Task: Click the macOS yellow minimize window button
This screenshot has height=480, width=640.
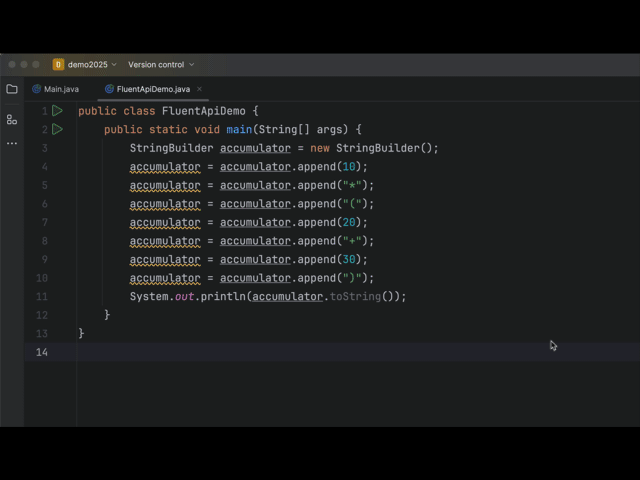Action: click(24, 64)
